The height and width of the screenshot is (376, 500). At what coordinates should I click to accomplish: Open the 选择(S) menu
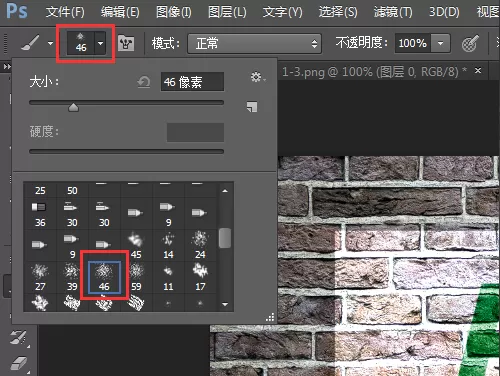[x=338, y=12]
